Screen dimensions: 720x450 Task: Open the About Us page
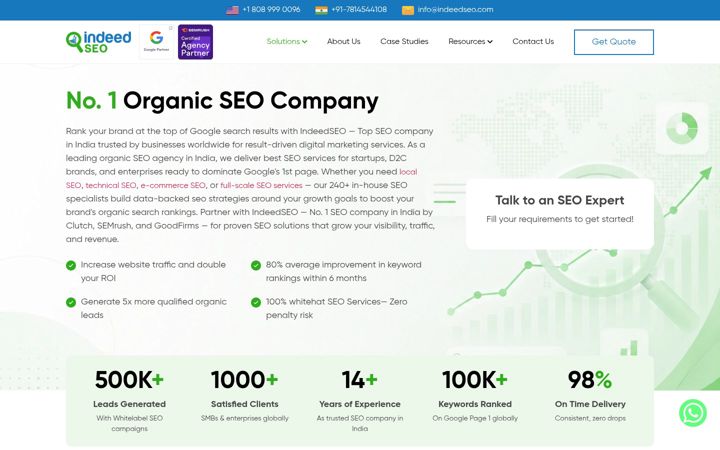(x=343, y=41)
